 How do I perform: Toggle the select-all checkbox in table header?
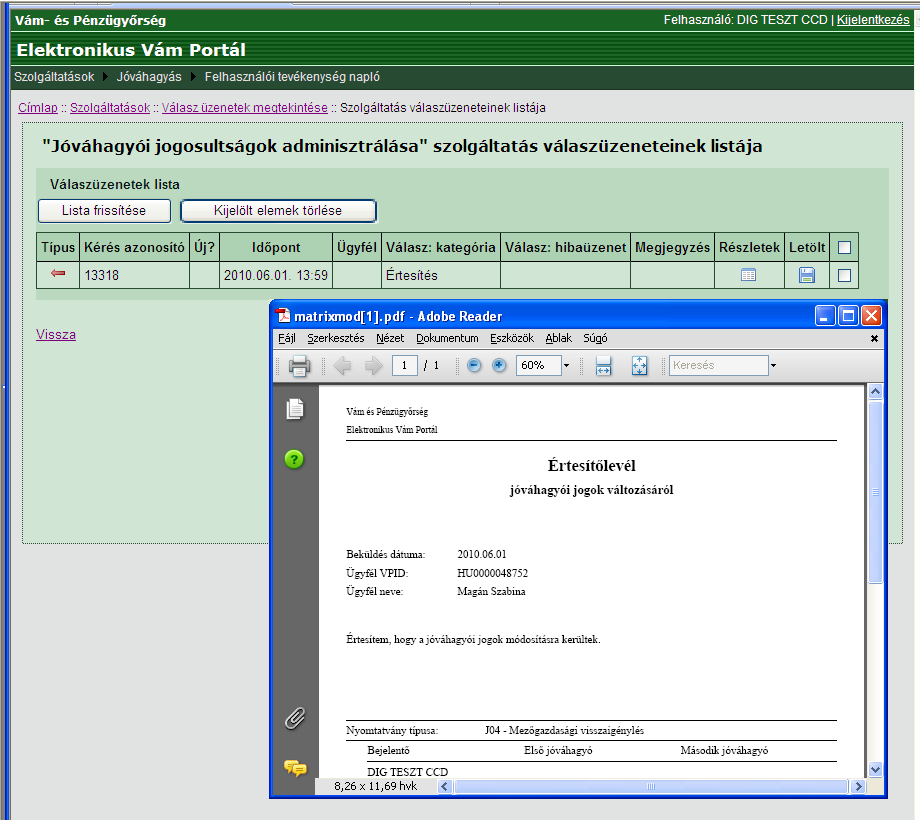pos(844,248)
